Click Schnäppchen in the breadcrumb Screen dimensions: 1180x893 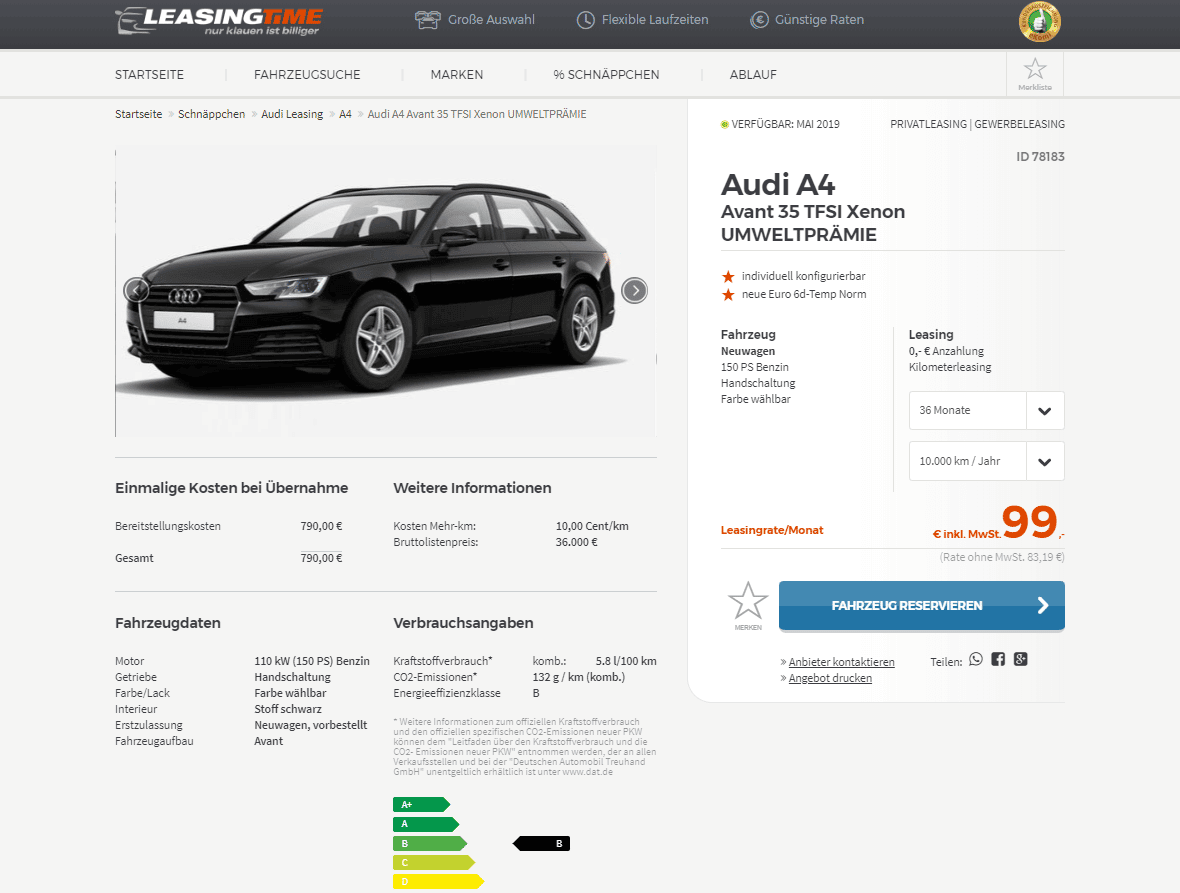pyautogui.click(x=211, y=114)
